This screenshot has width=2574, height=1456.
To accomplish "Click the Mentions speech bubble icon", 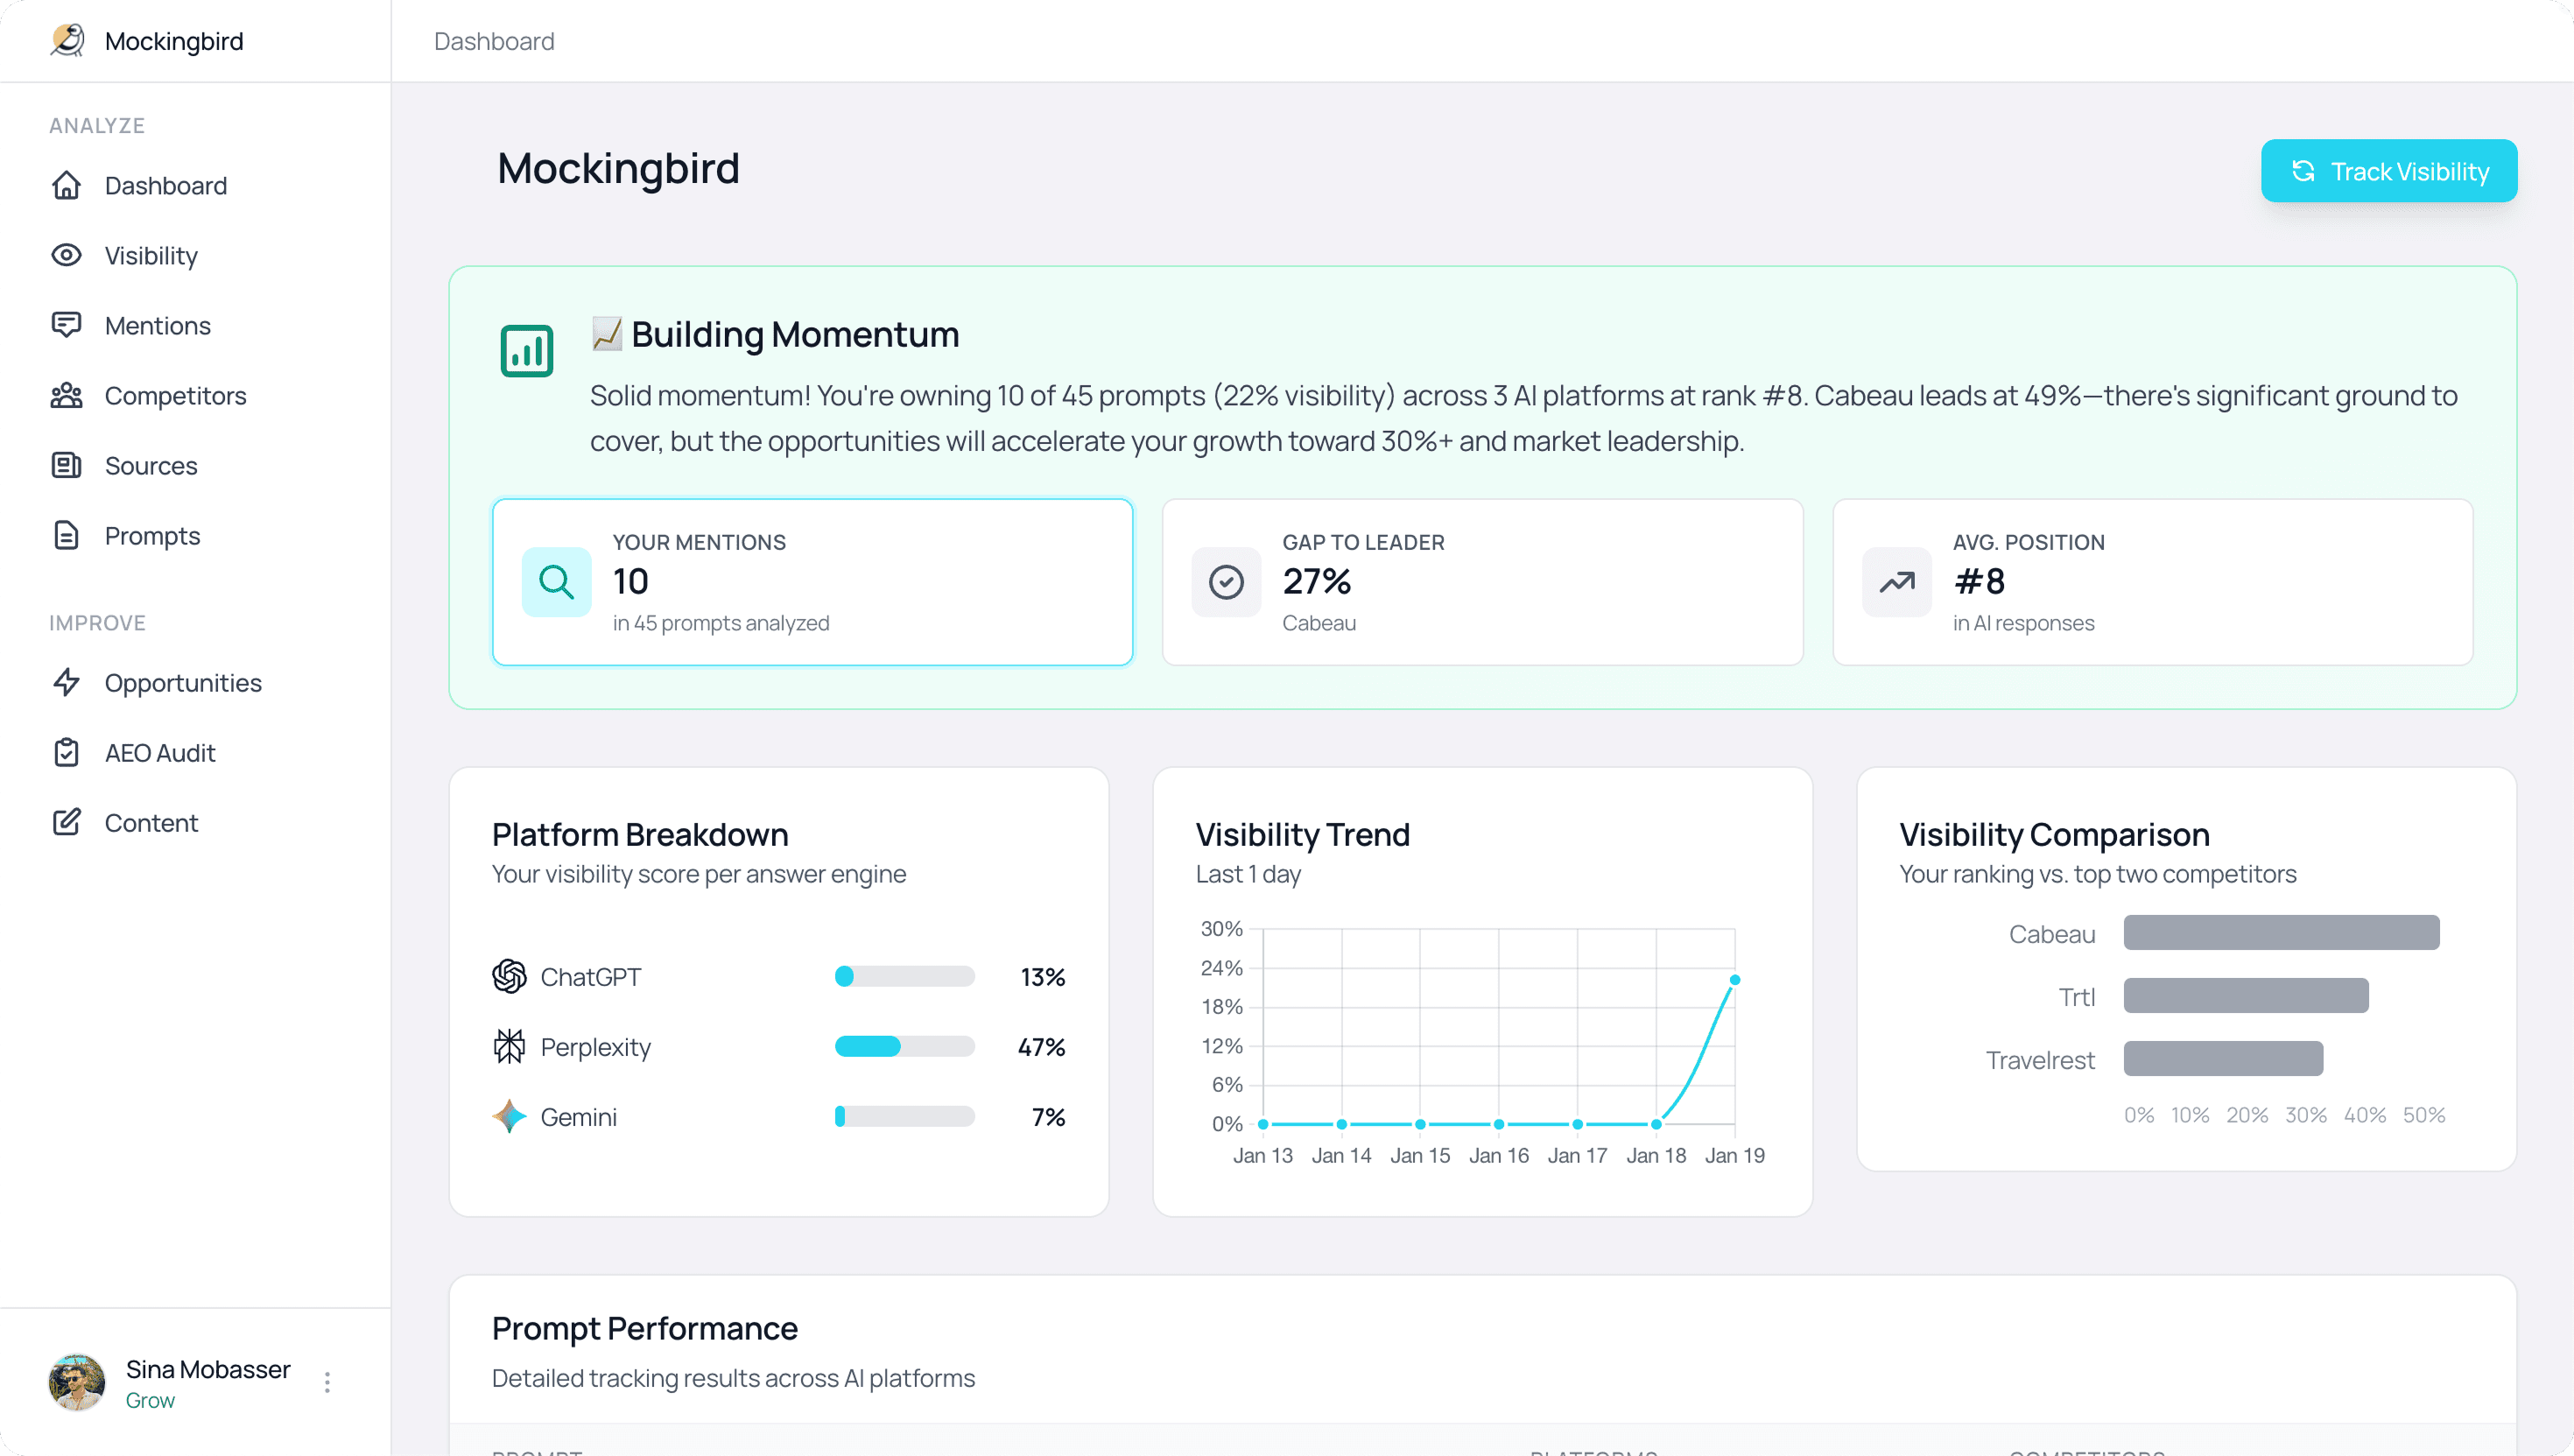I will (66, 325).
